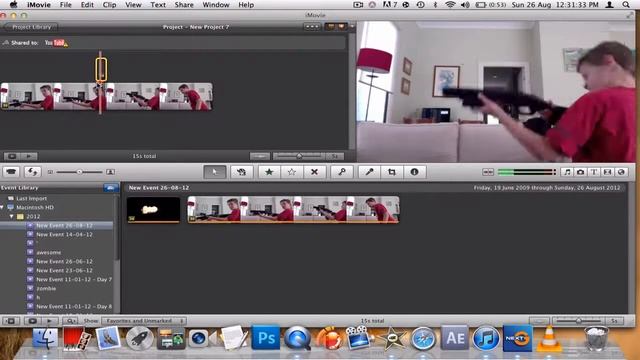The height and width of the screenshot is (360, 640).
Task: Play event clips from beginning
Action: [49, 321]
